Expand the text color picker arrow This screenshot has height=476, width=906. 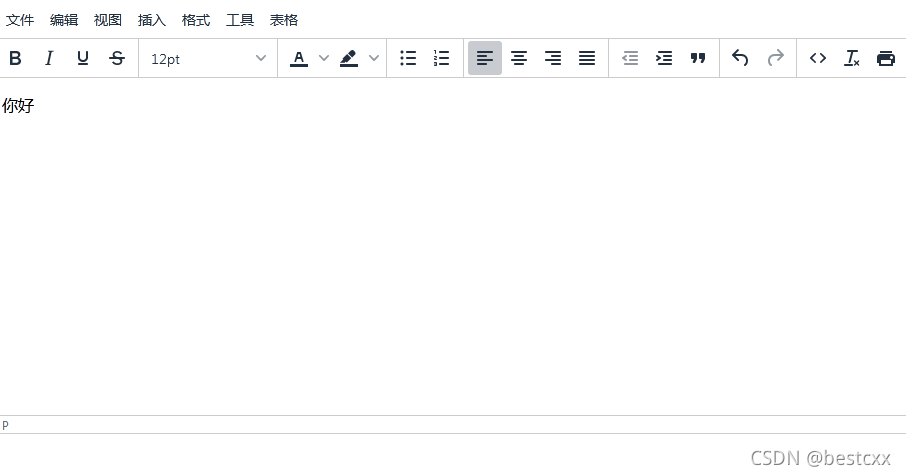click(324, 58)
